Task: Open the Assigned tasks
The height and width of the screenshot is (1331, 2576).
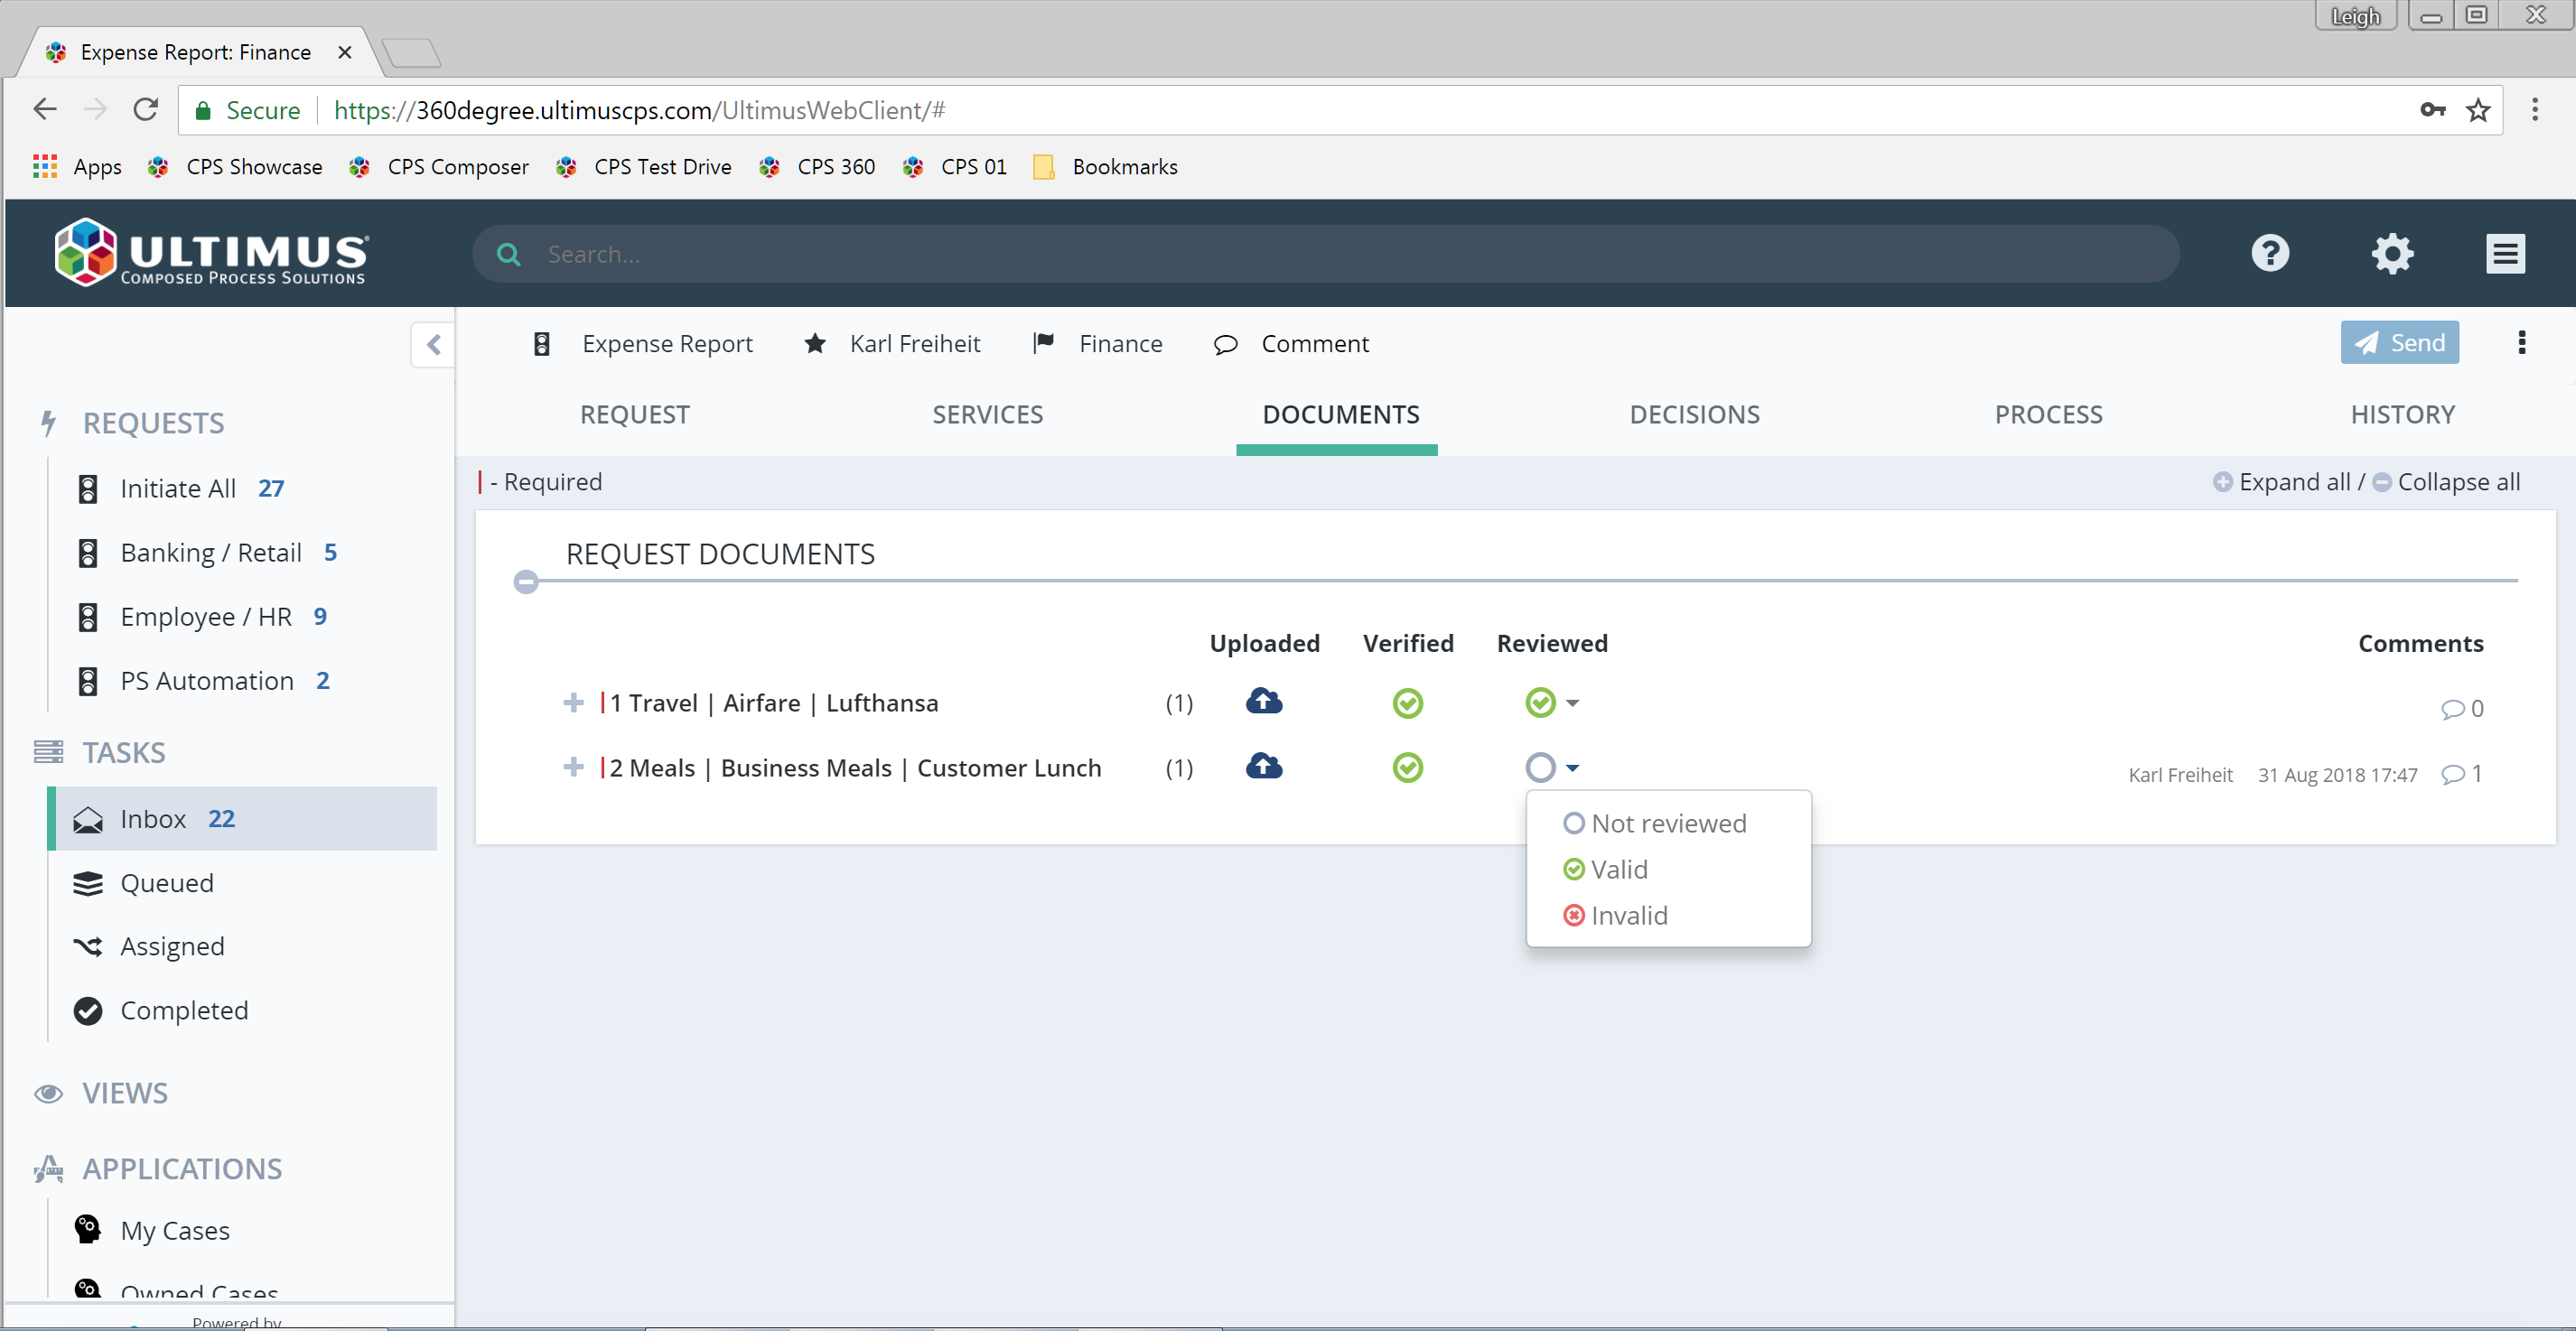Action: 172,946
